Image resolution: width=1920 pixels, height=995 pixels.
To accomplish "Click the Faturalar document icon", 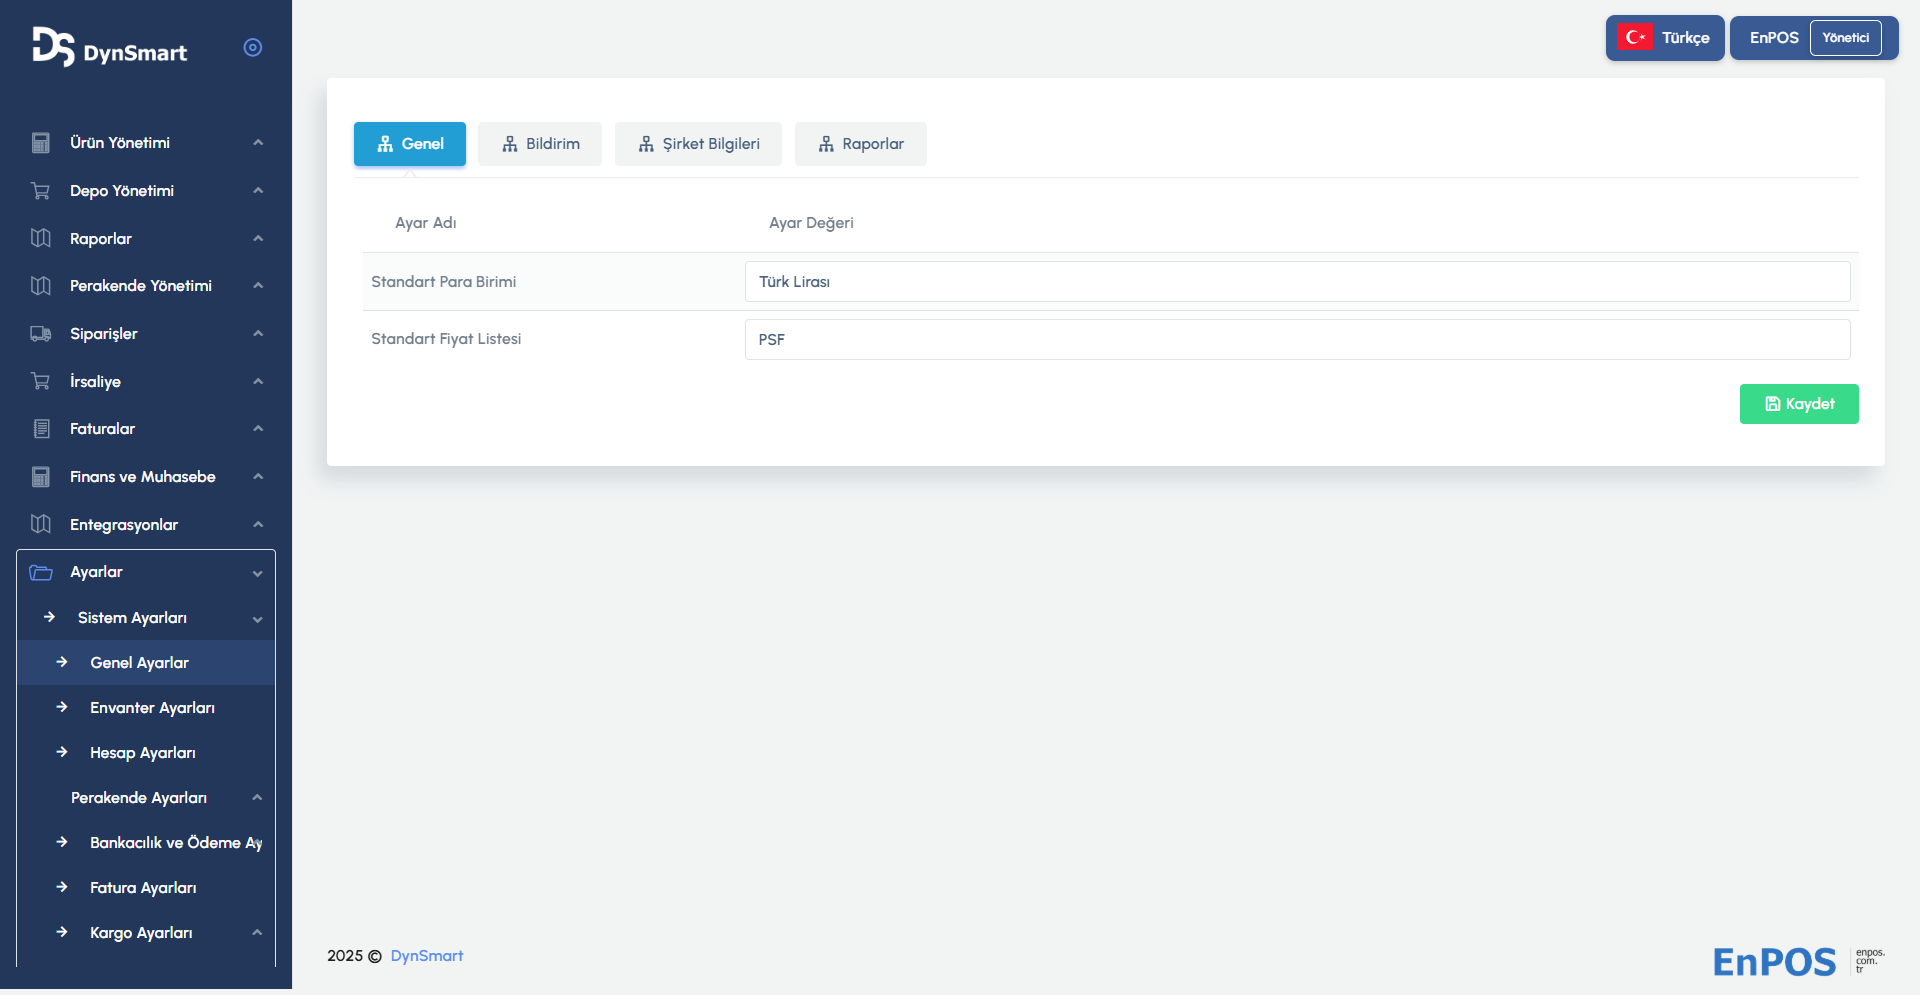I will tap(41, 429).
